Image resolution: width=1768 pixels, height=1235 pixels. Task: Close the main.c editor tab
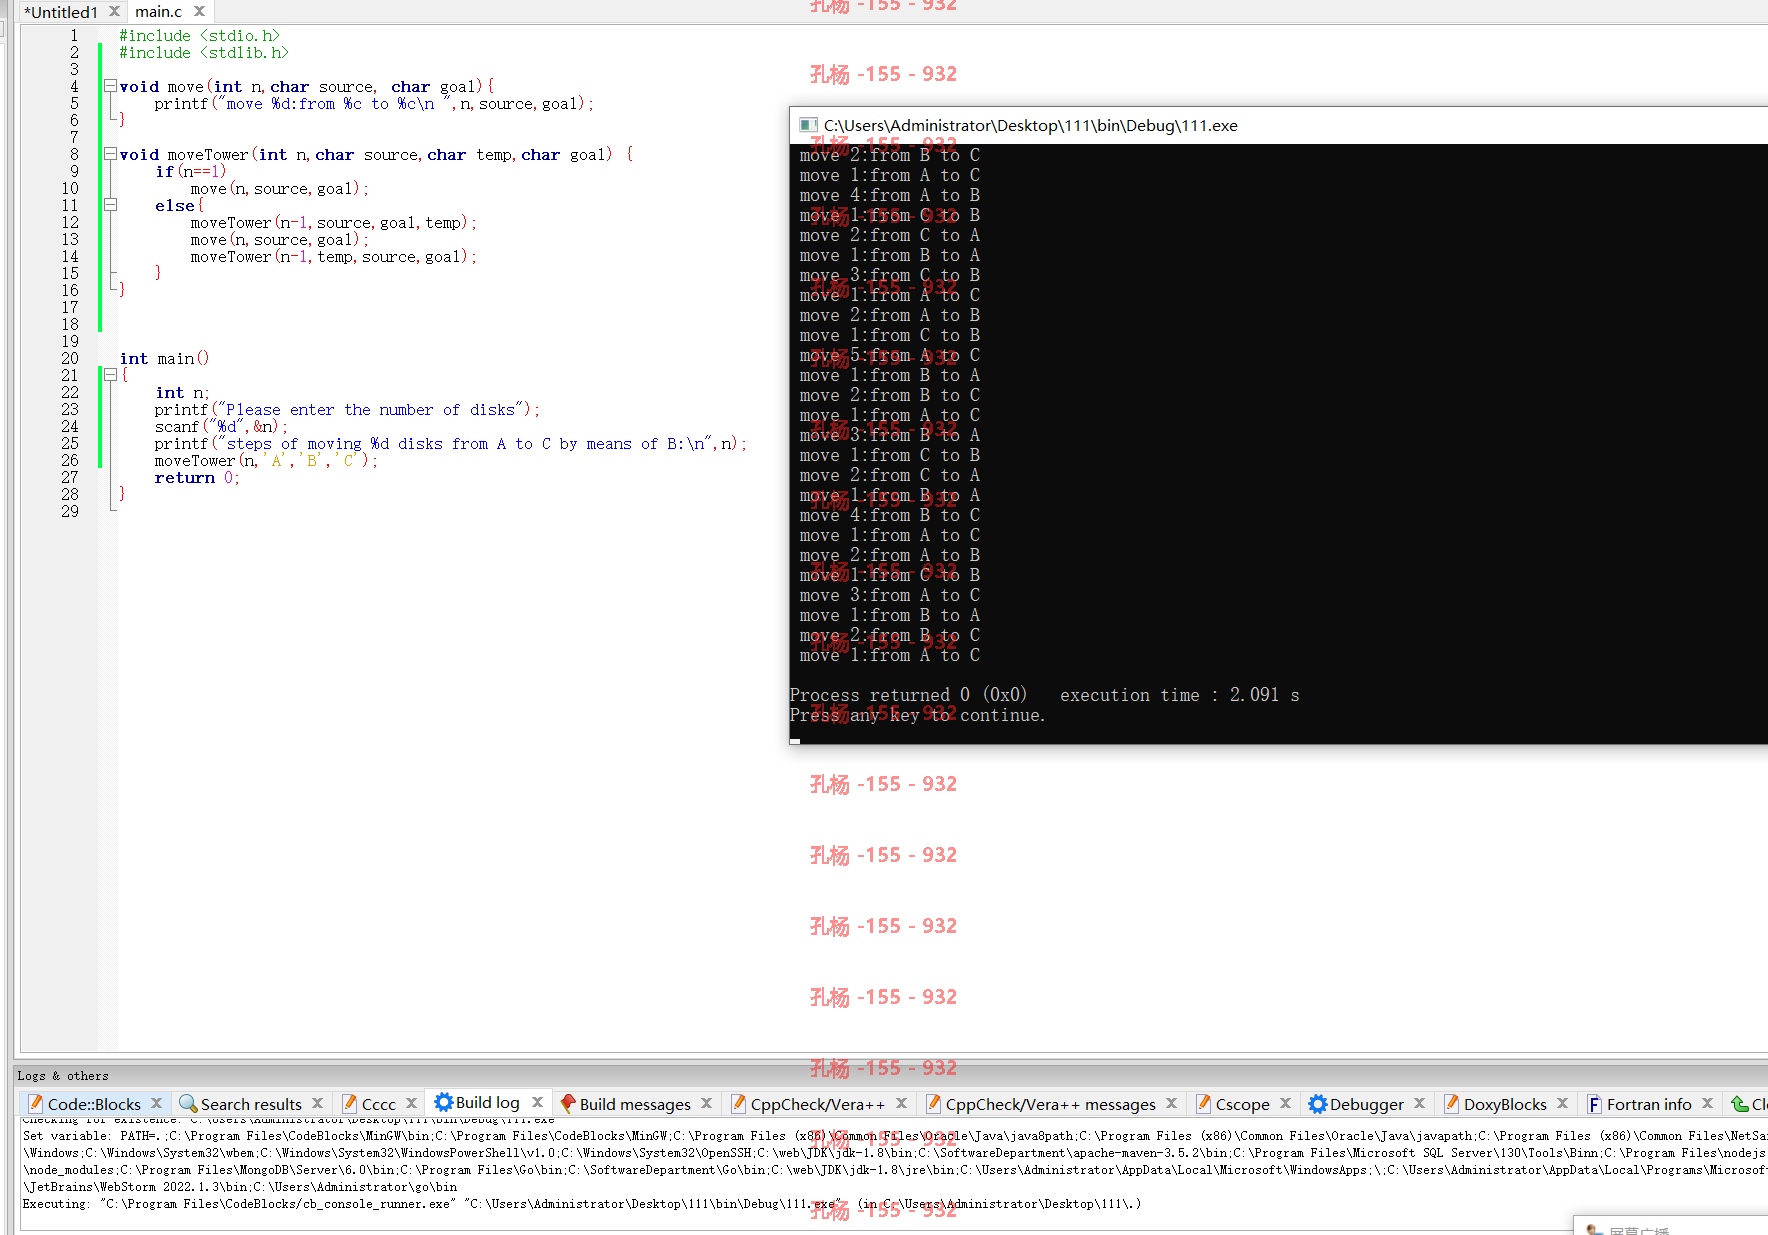pyautogui.click(x=199, y=12)
